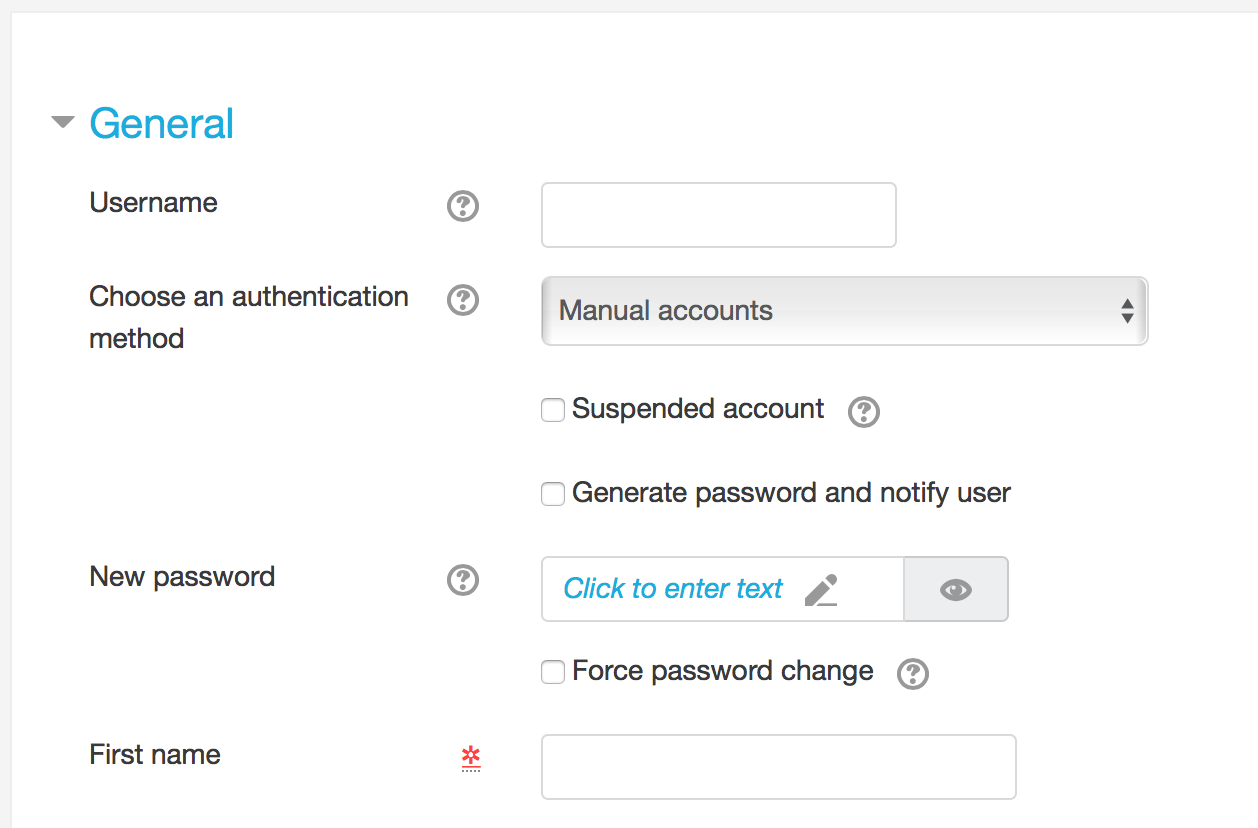Click the pencil edit icon in password field
This screenshot has width=1258, height=828.
[821, 590]
